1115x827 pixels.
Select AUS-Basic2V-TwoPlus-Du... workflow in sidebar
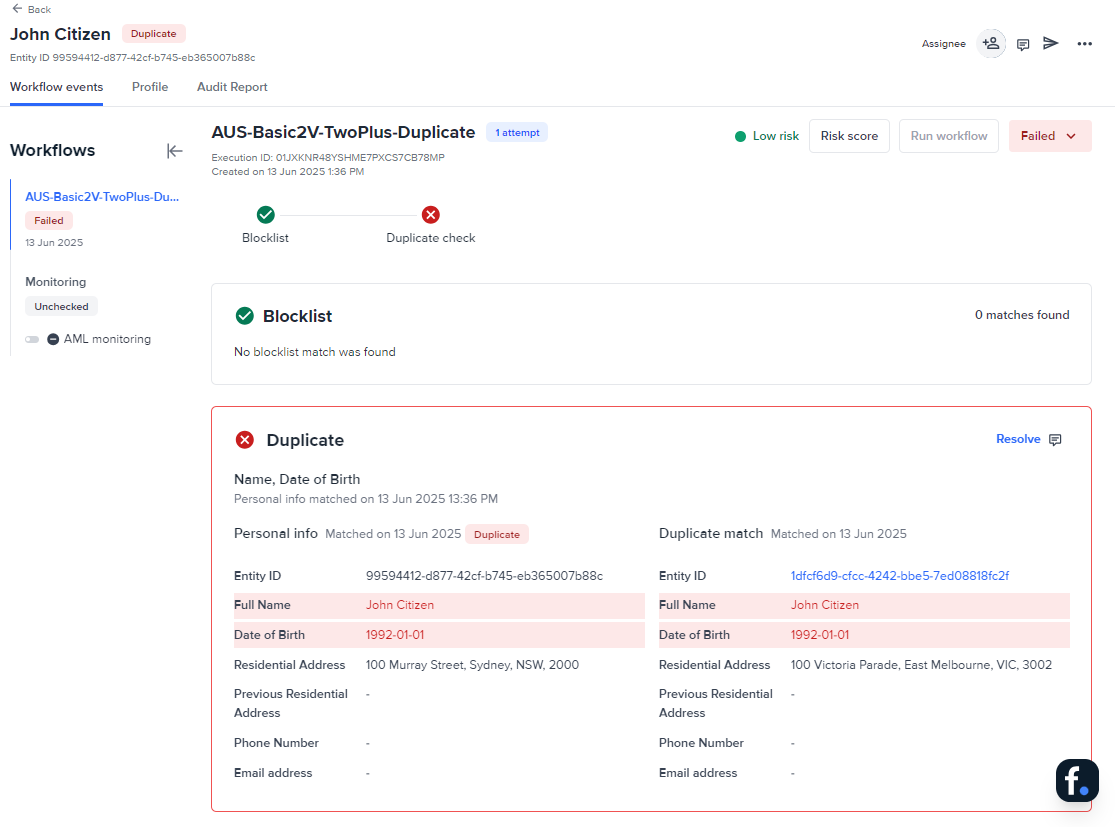point(102,197)
